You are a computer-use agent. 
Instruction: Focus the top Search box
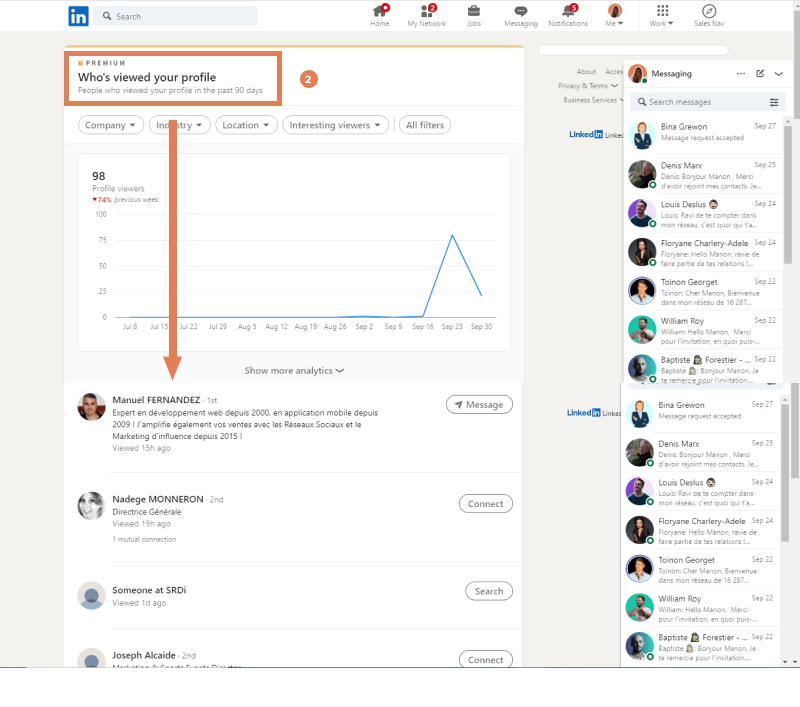pos(176,16)
